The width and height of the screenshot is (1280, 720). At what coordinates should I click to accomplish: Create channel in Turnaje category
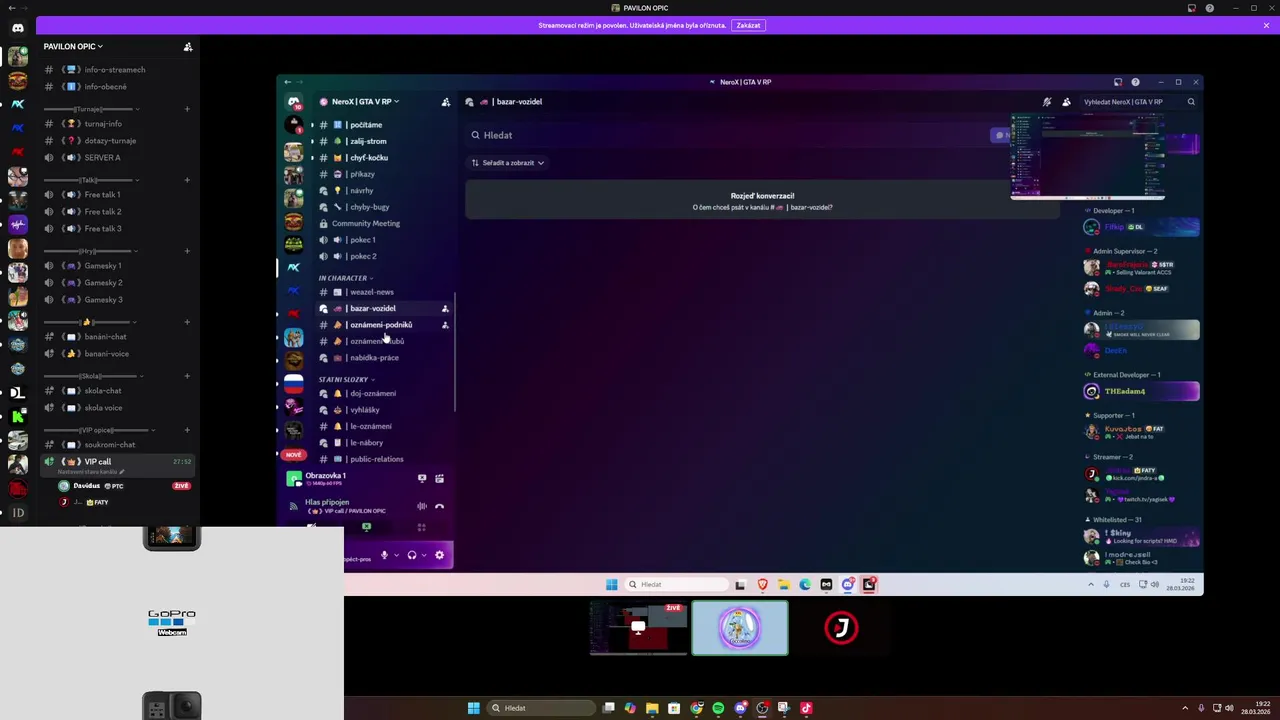187,108
